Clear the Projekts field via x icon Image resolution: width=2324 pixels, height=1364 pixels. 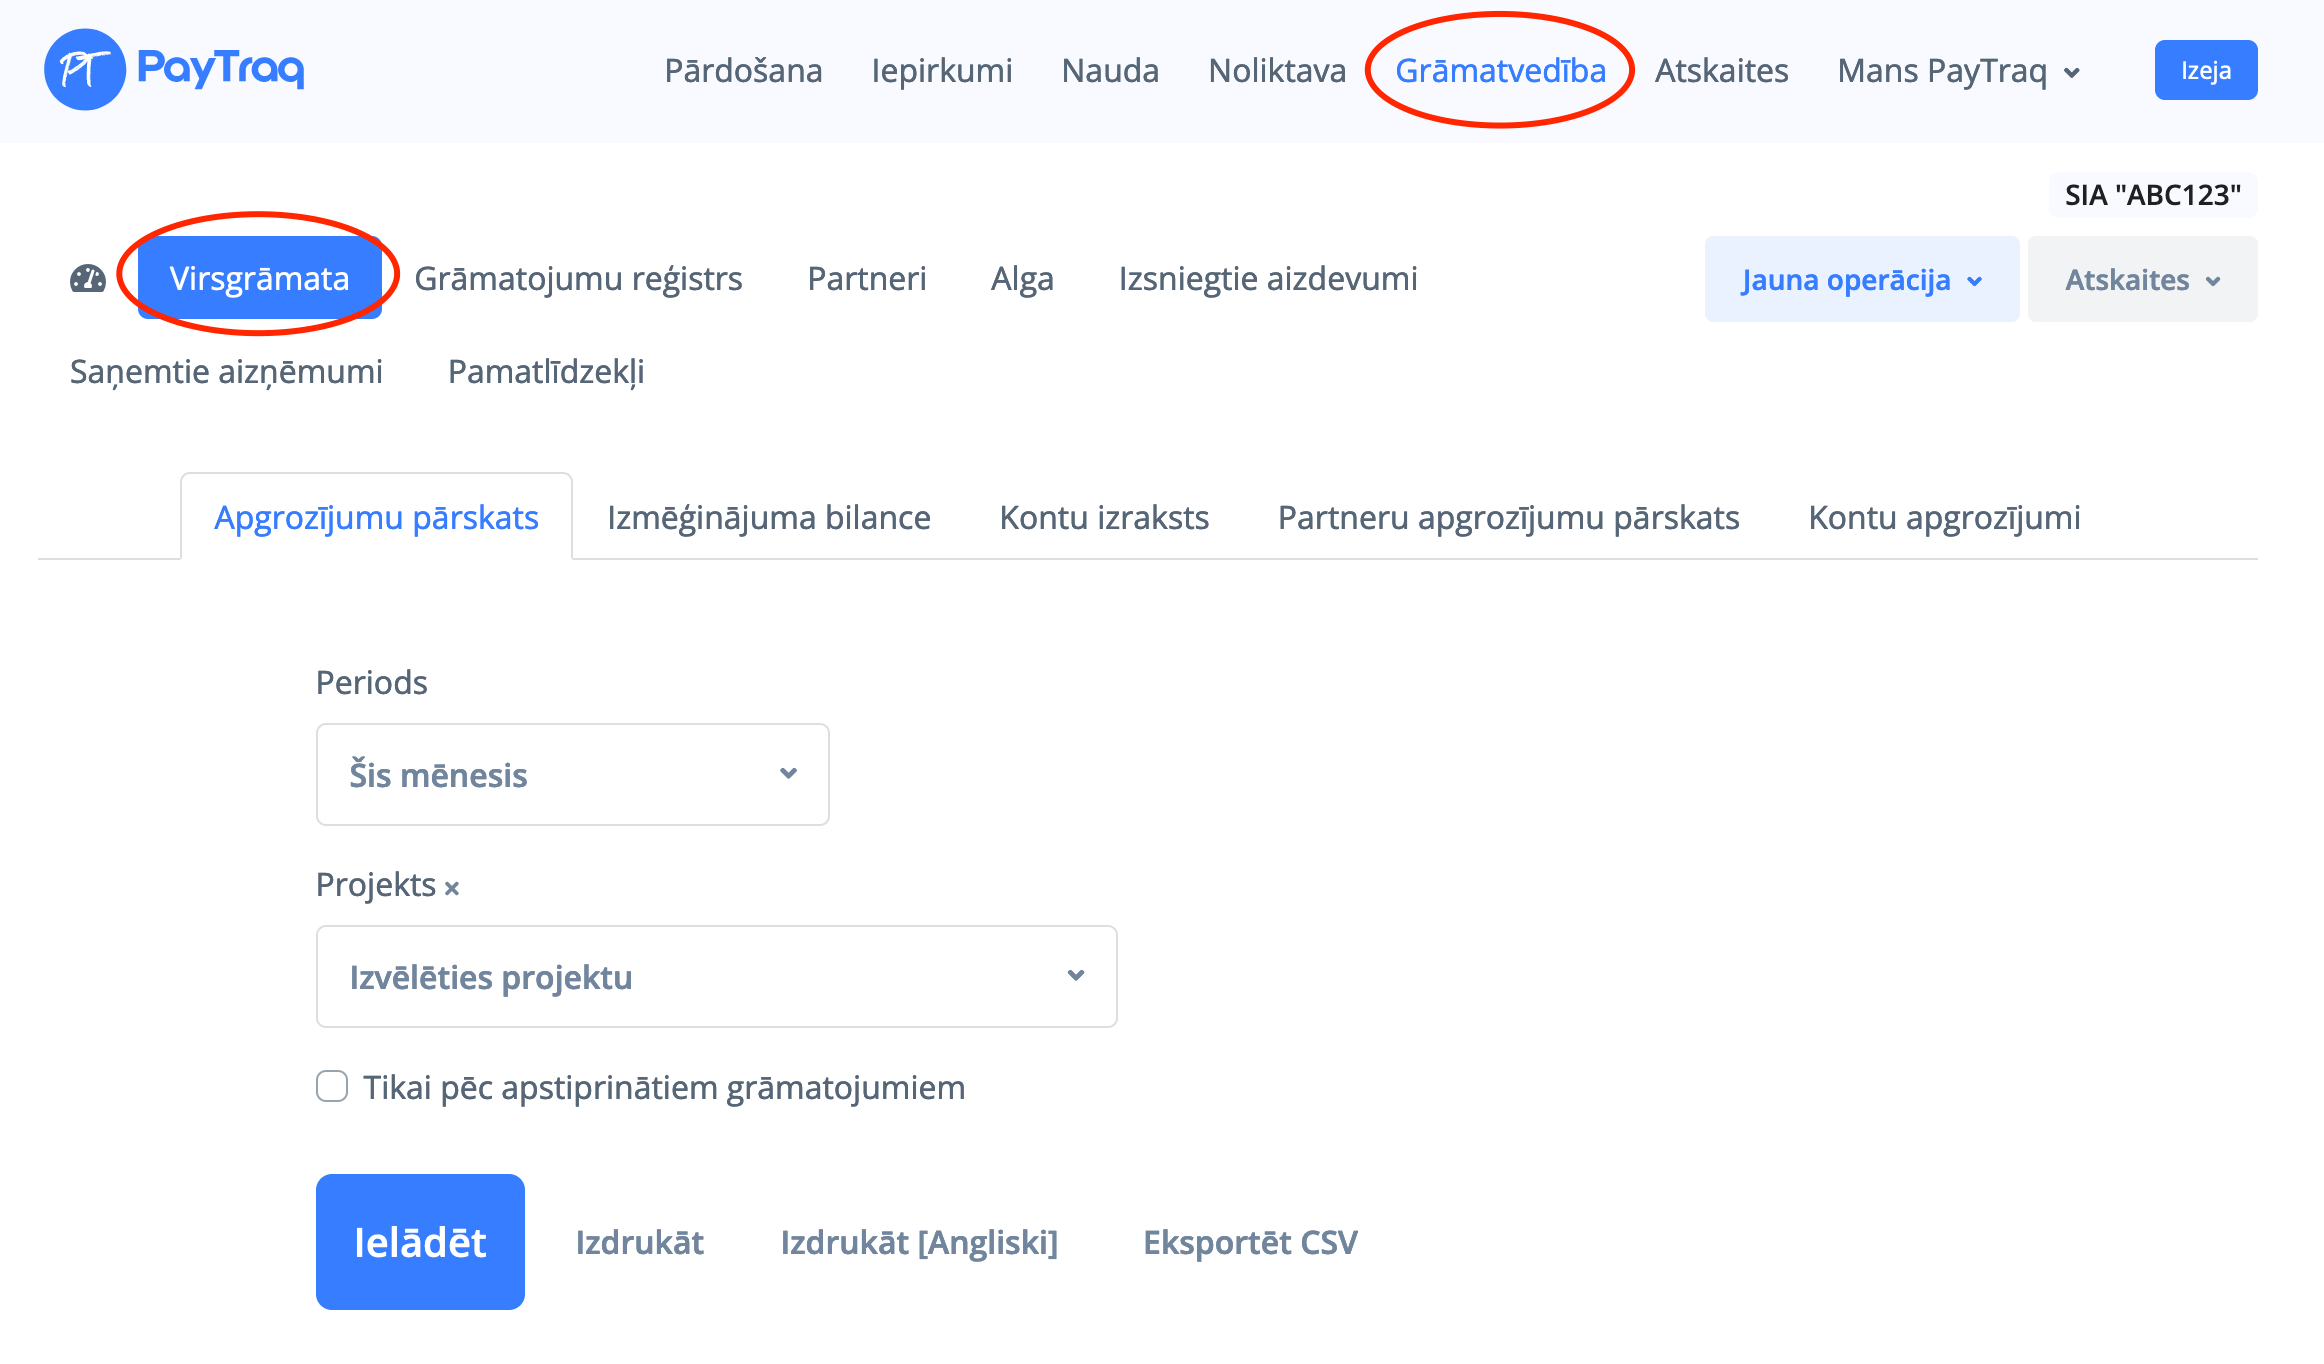[452, 888]
